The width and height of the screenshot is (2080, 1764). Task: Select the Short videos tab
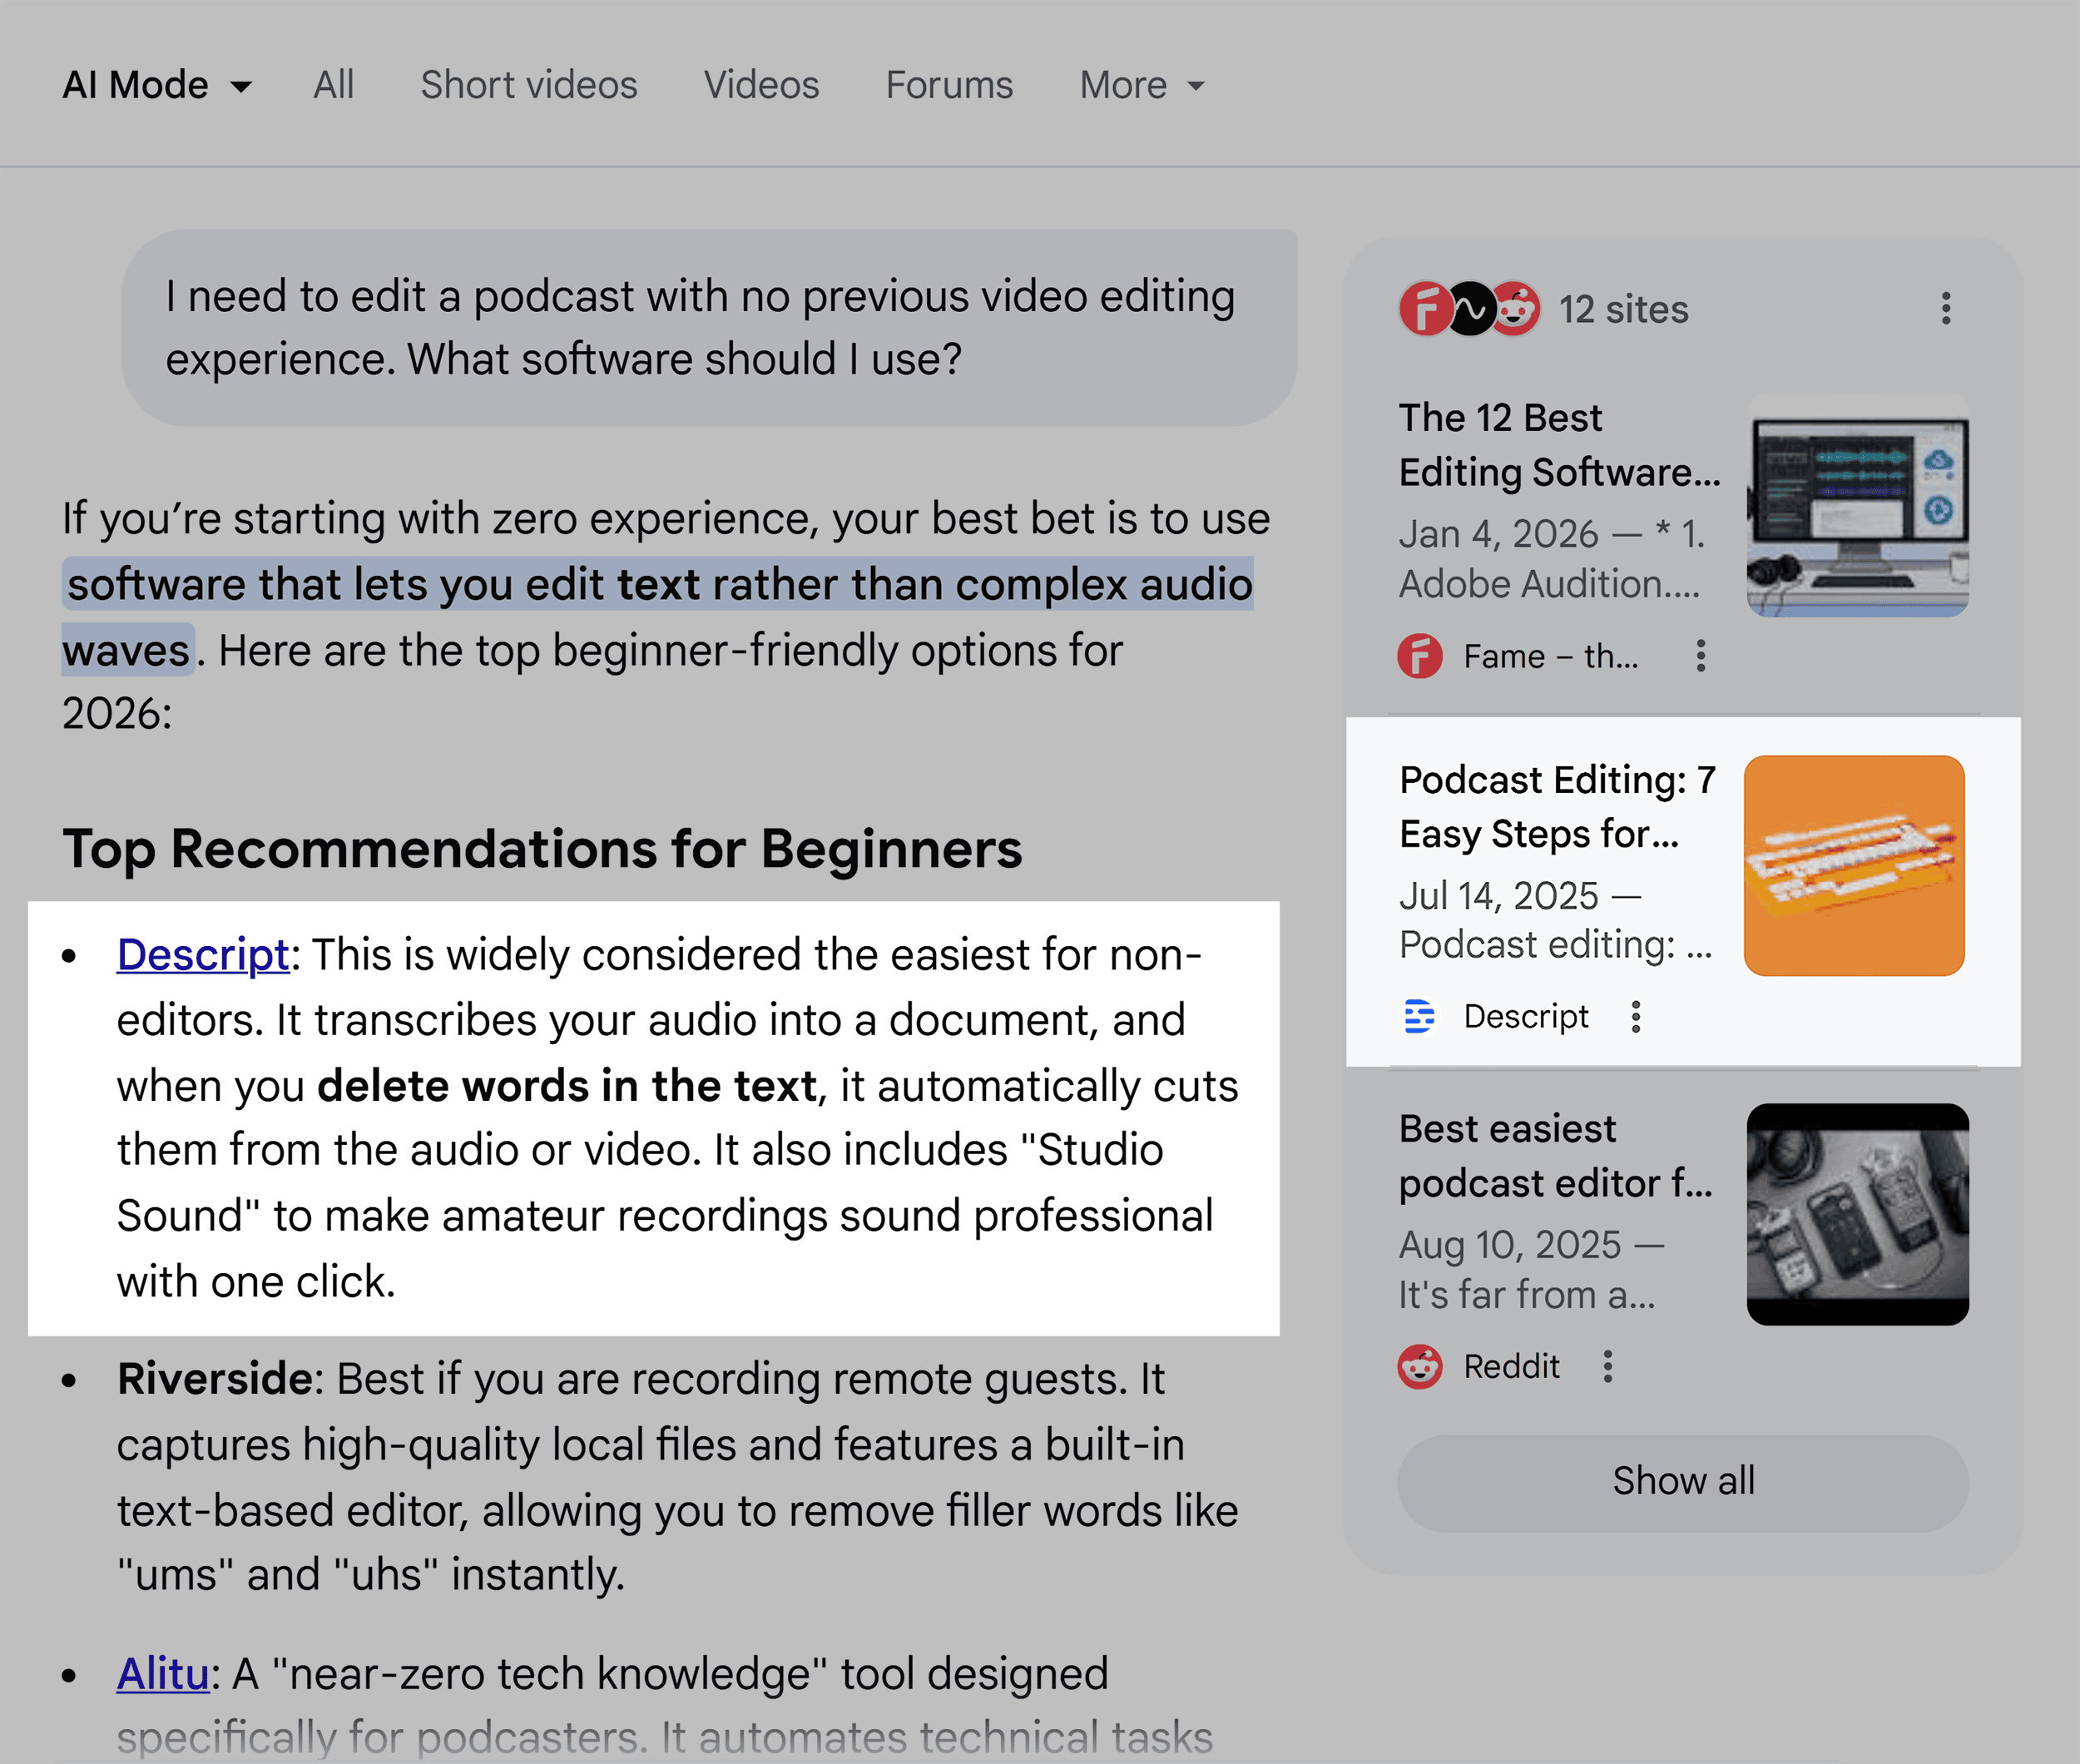click(529, 84)
